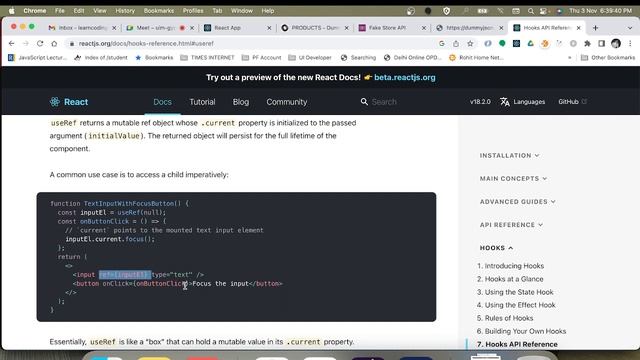
Task: Open the PF Account bookmark folder
Action: point(262,58)
